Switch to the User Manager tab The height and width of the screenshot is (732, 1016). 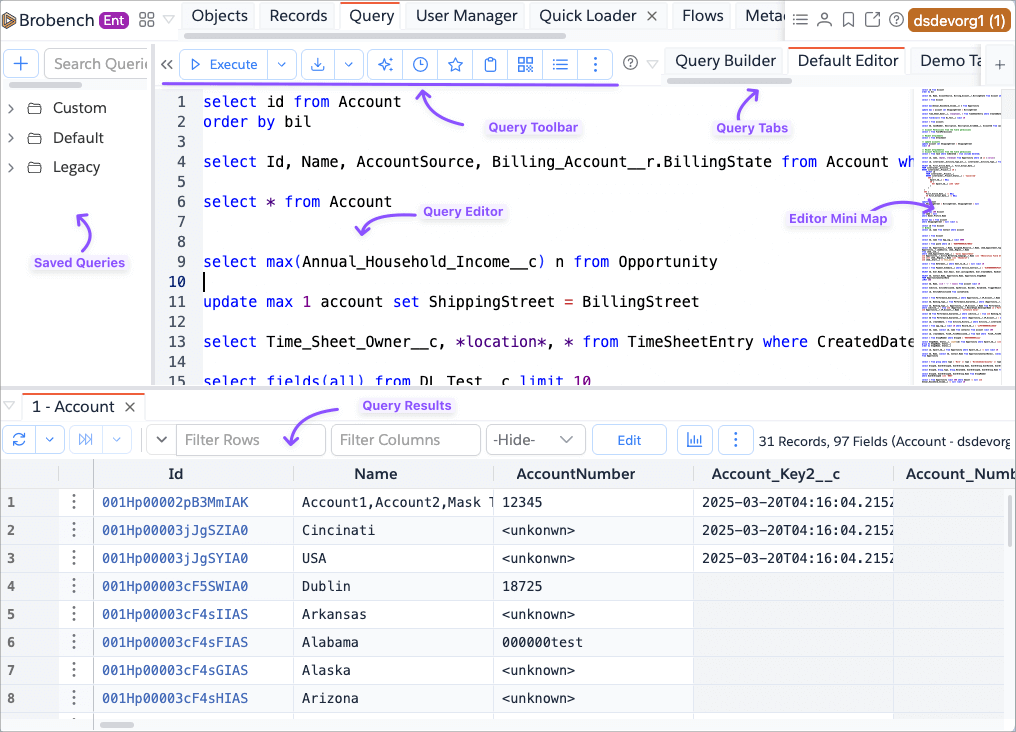point(466,16)
